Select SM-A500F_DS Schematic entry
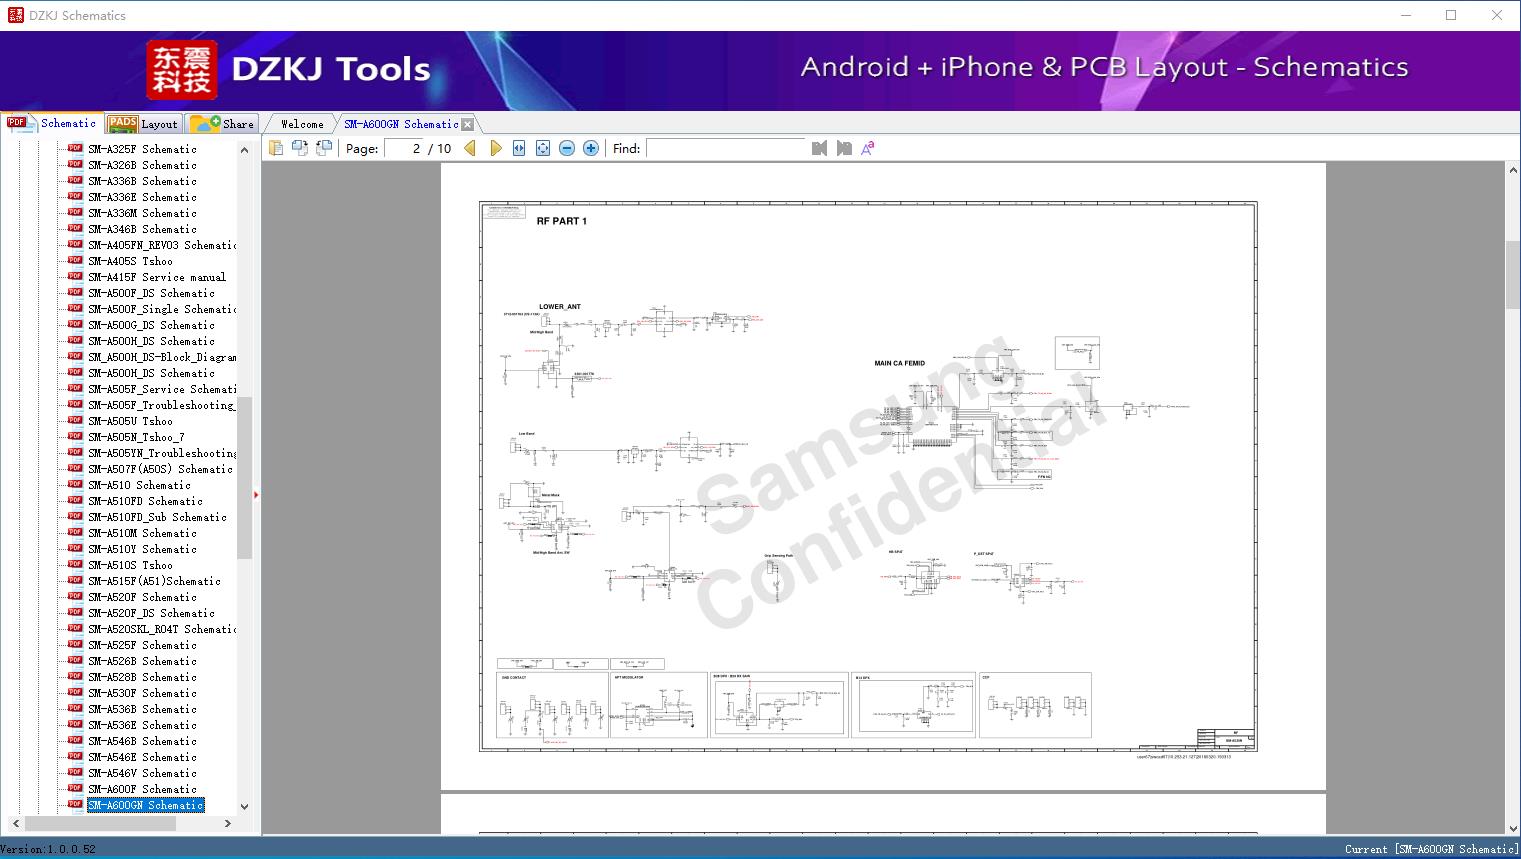Screen dimensions: 1521x859 [151, 293]
